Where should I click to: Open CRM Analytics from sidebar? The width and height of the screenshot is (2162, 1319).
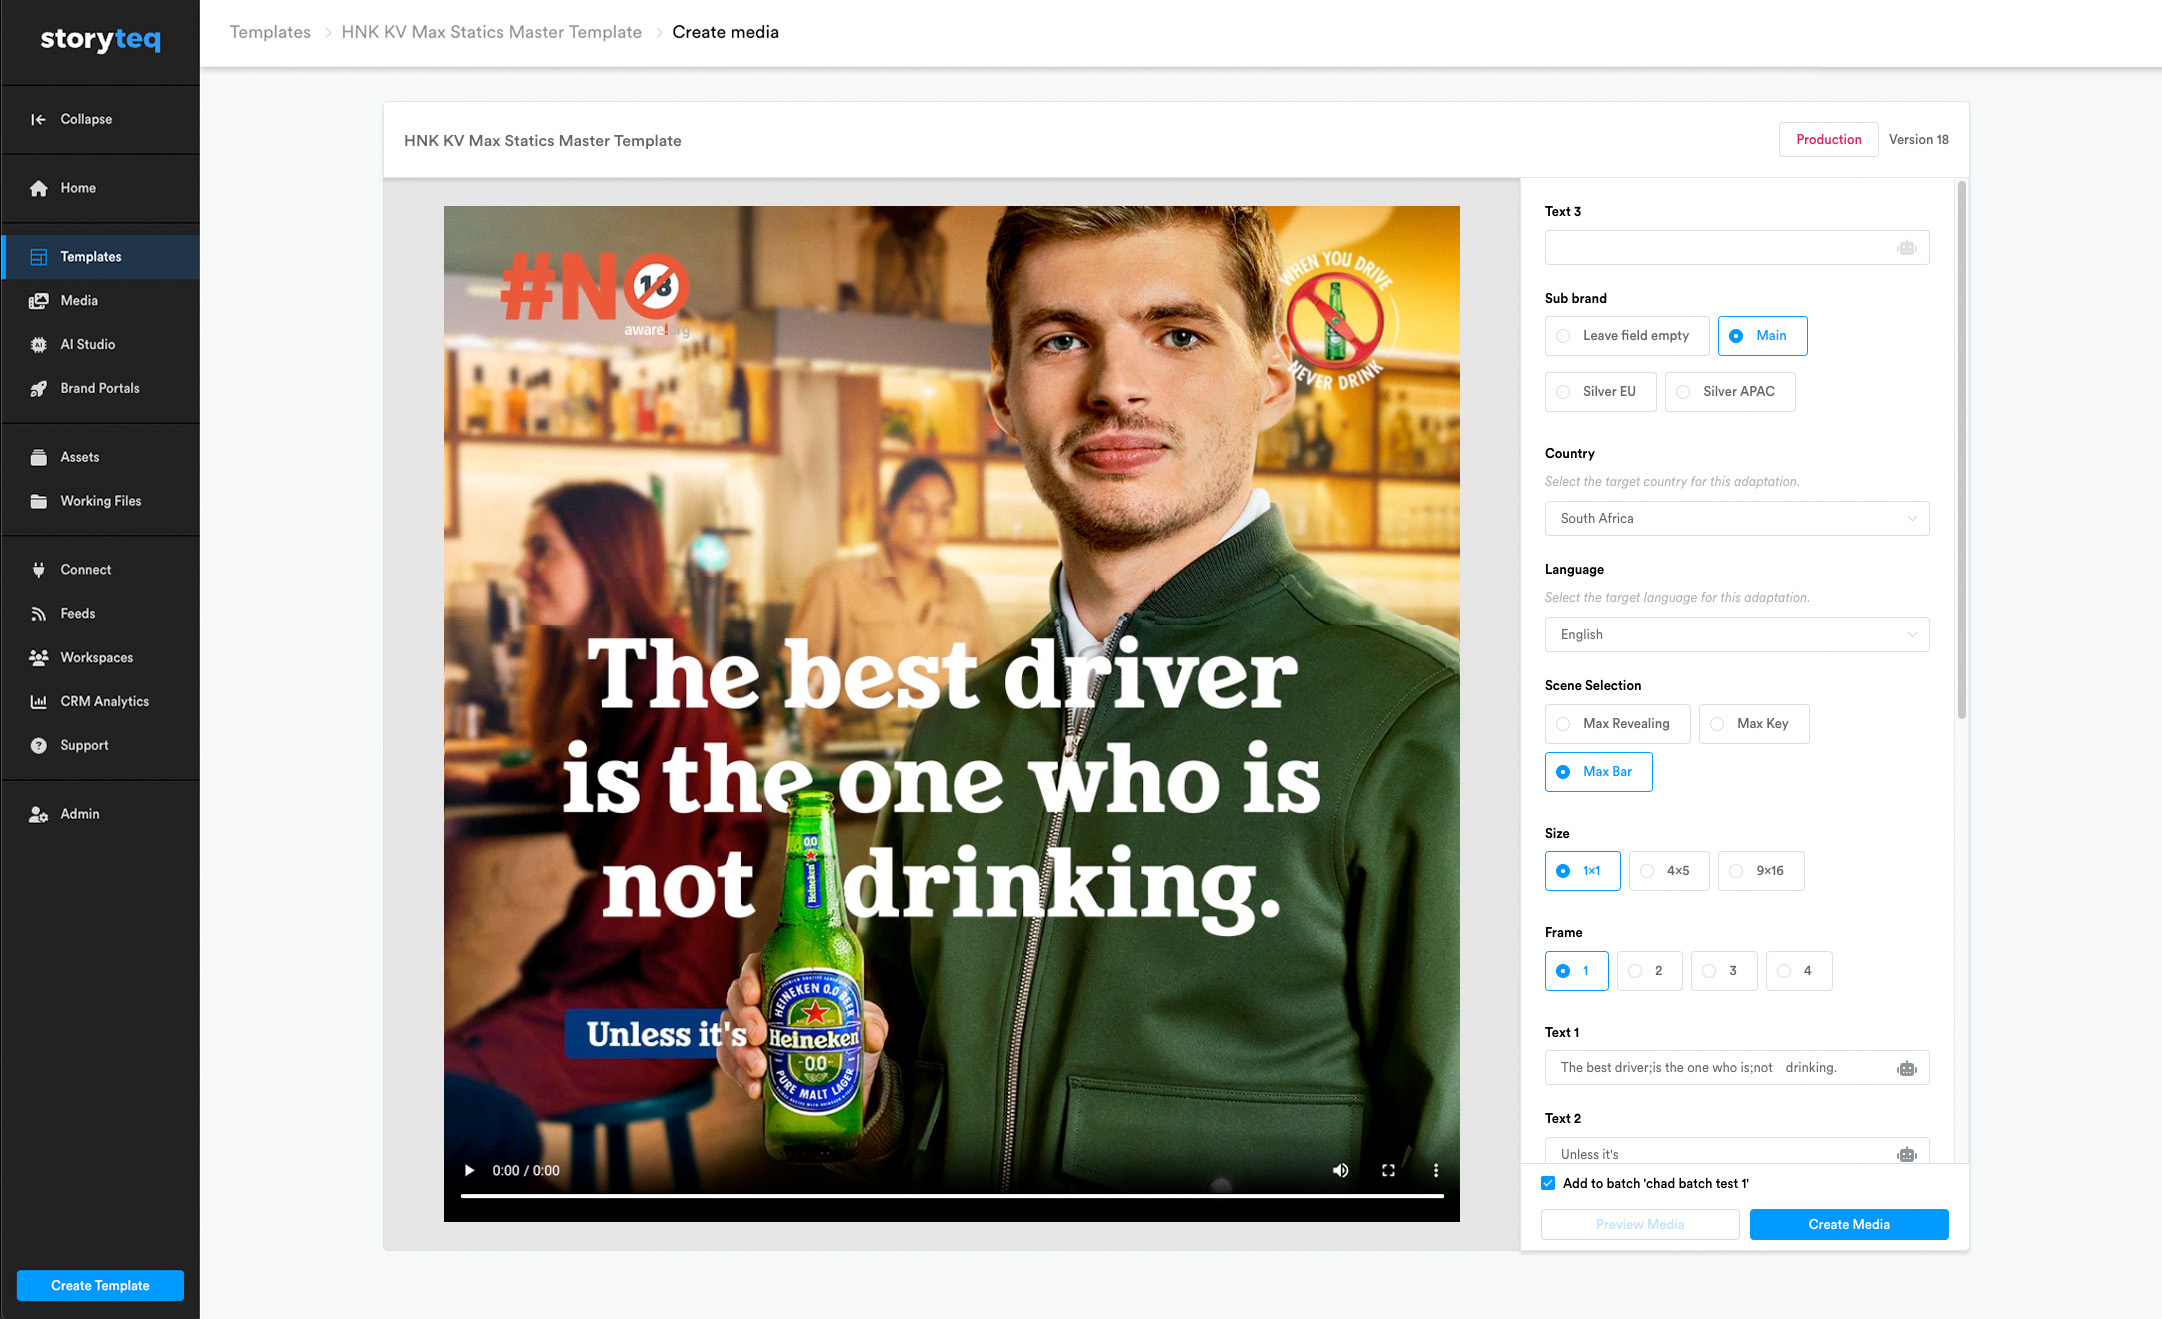click(x=103, y=701)
